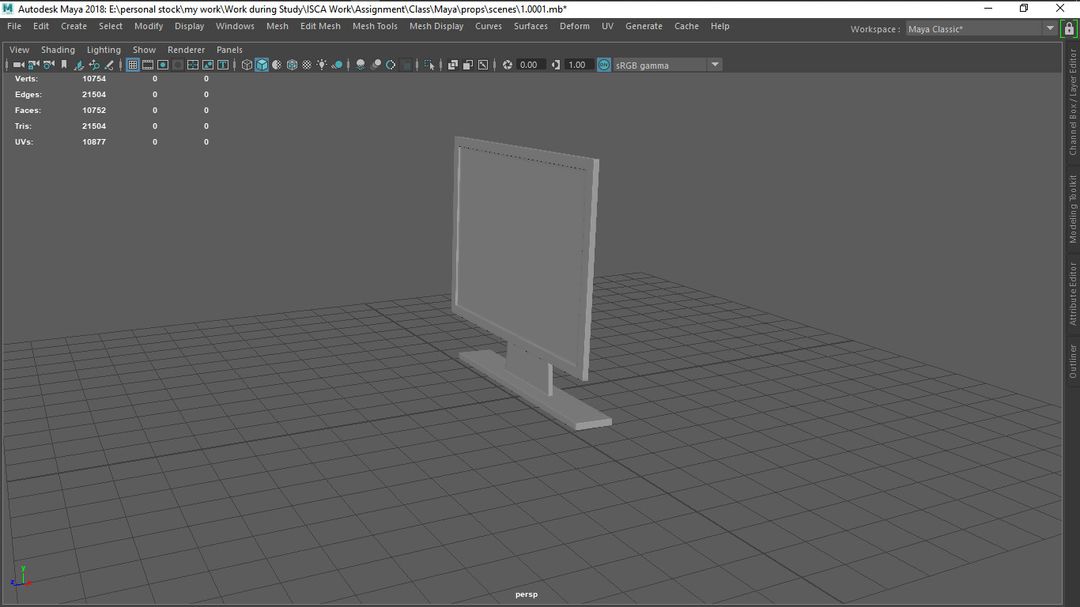Screen dimensions: 1080x607
Task: Expand the Attribute Editor side tab
Action: point(1072,294)
